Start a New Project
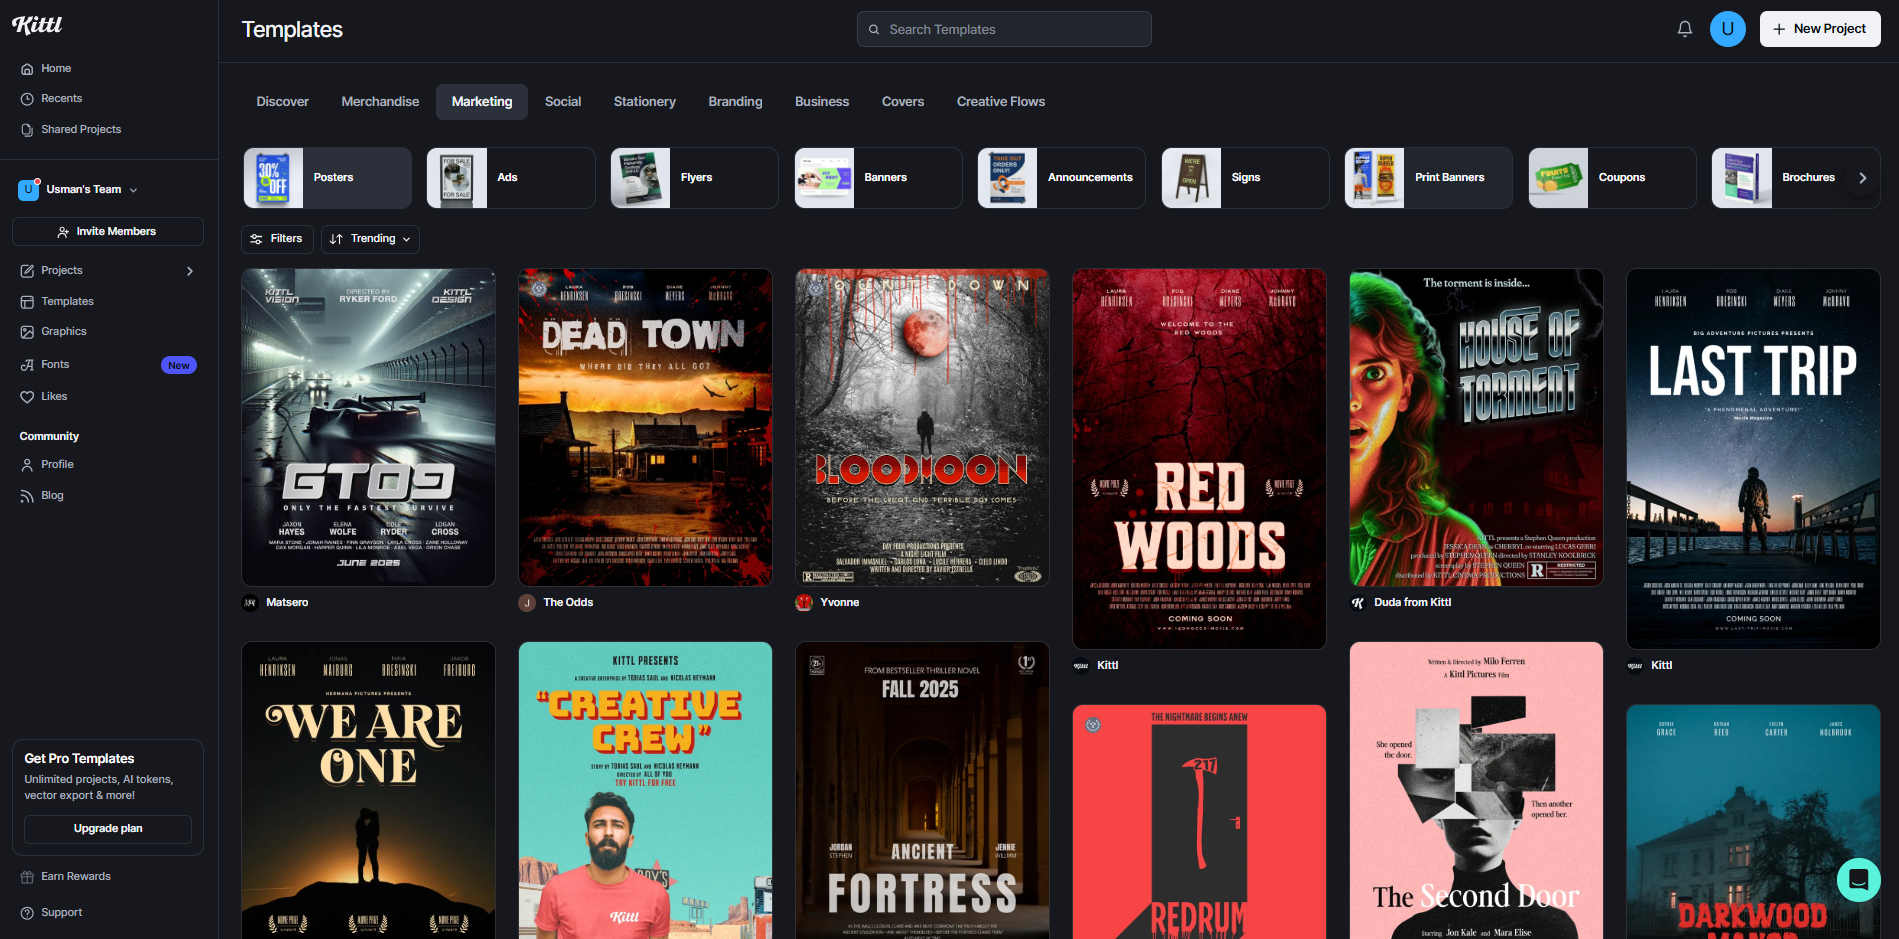Image resolution: width=1899 pixels, height=939 pixels. (x=1819, y=29)
